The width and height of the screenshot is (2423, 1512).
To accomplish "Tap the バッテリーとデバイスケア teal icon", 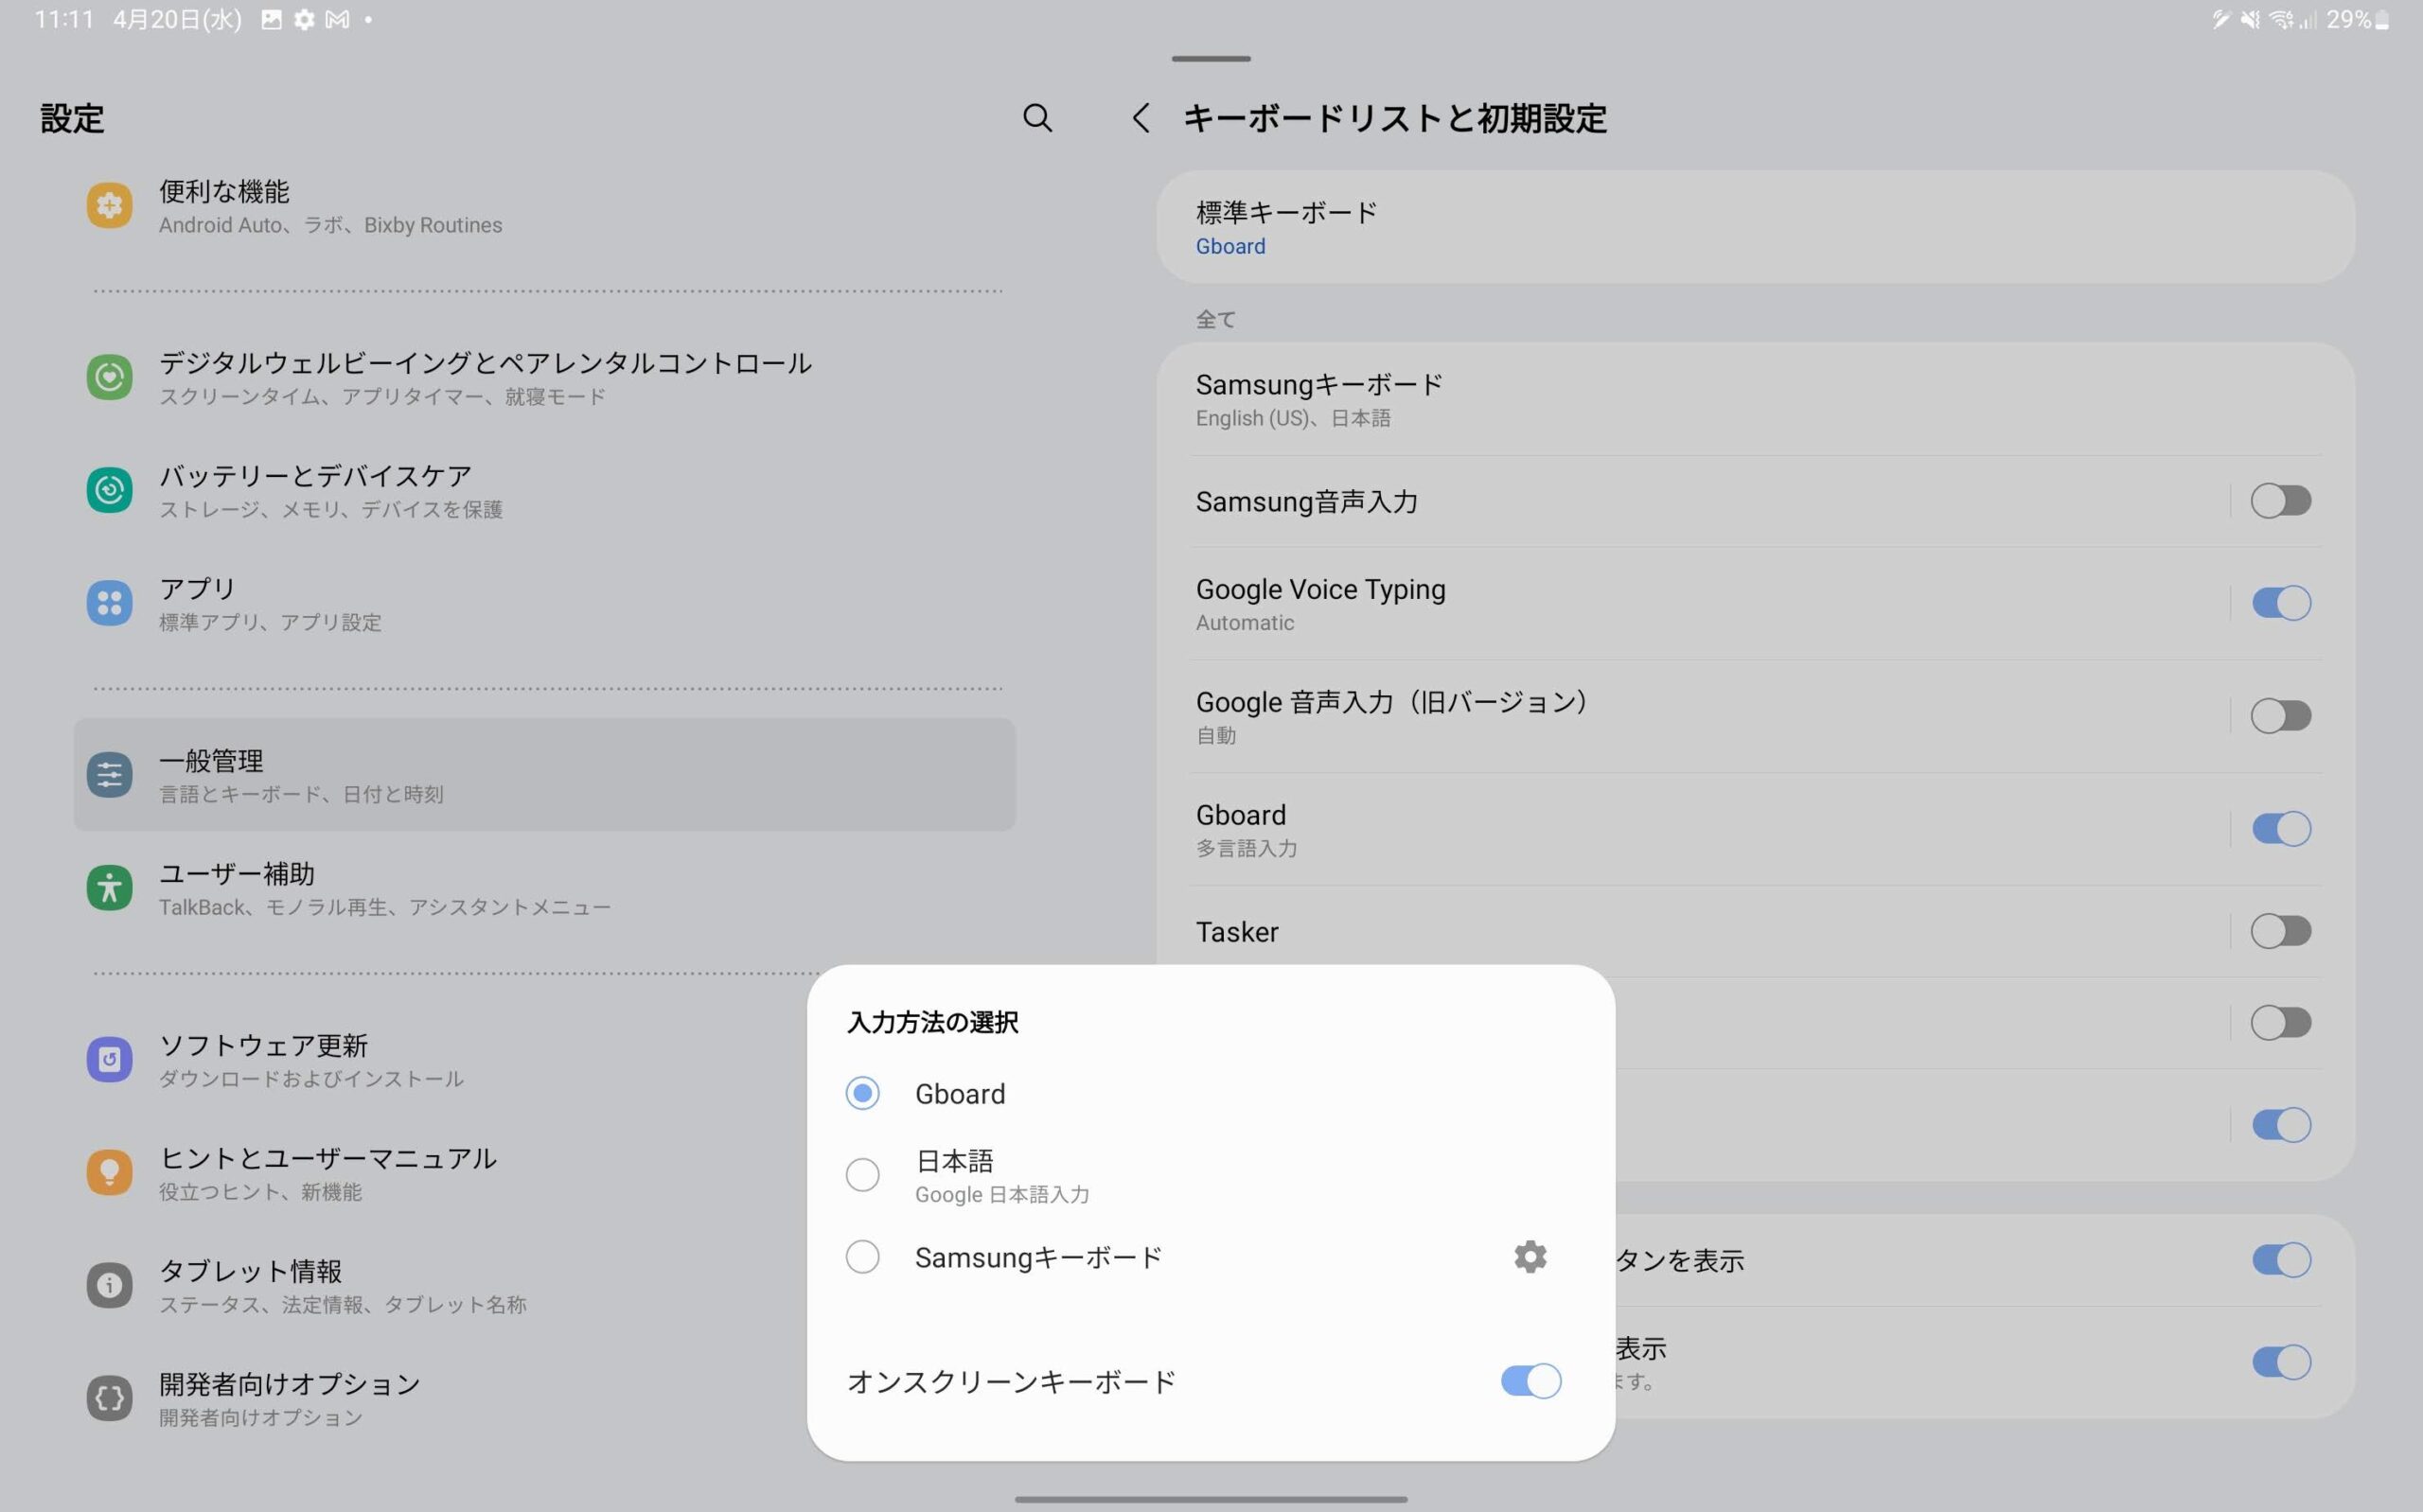I will pos(109,490).
